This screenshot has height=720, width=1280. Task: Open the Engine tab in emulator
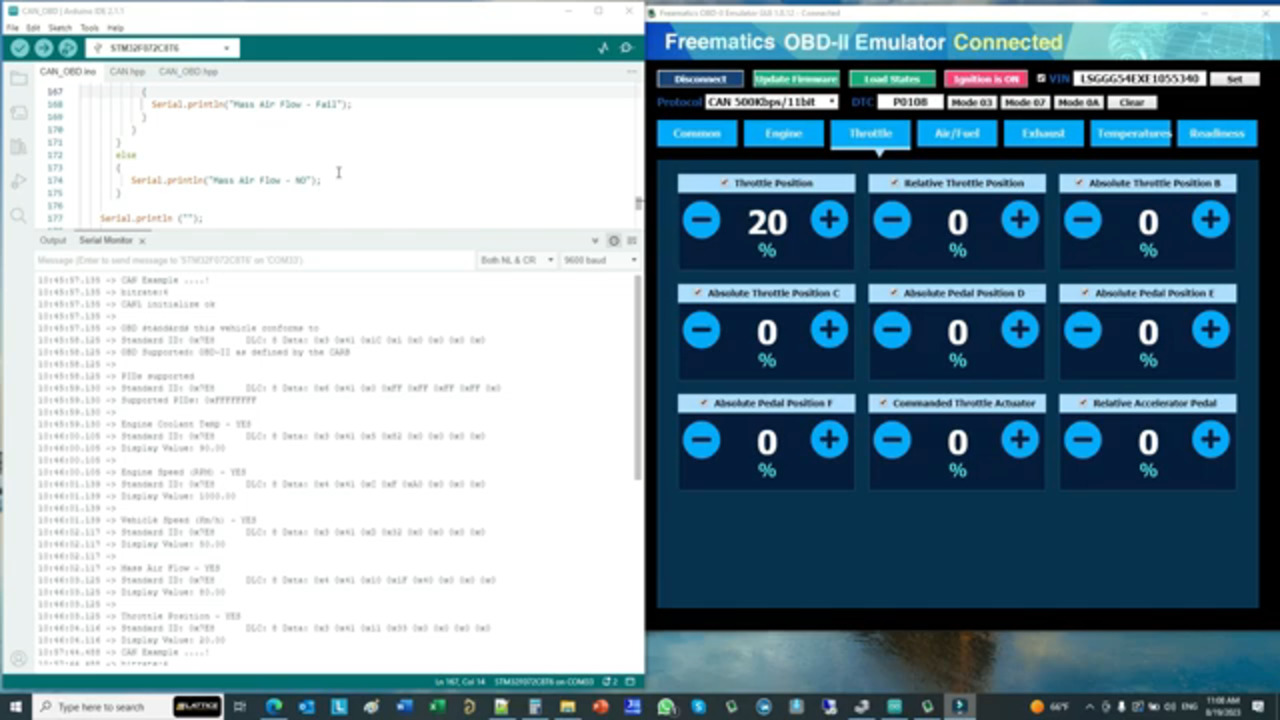pyautogui.click(x=783, y=133)
